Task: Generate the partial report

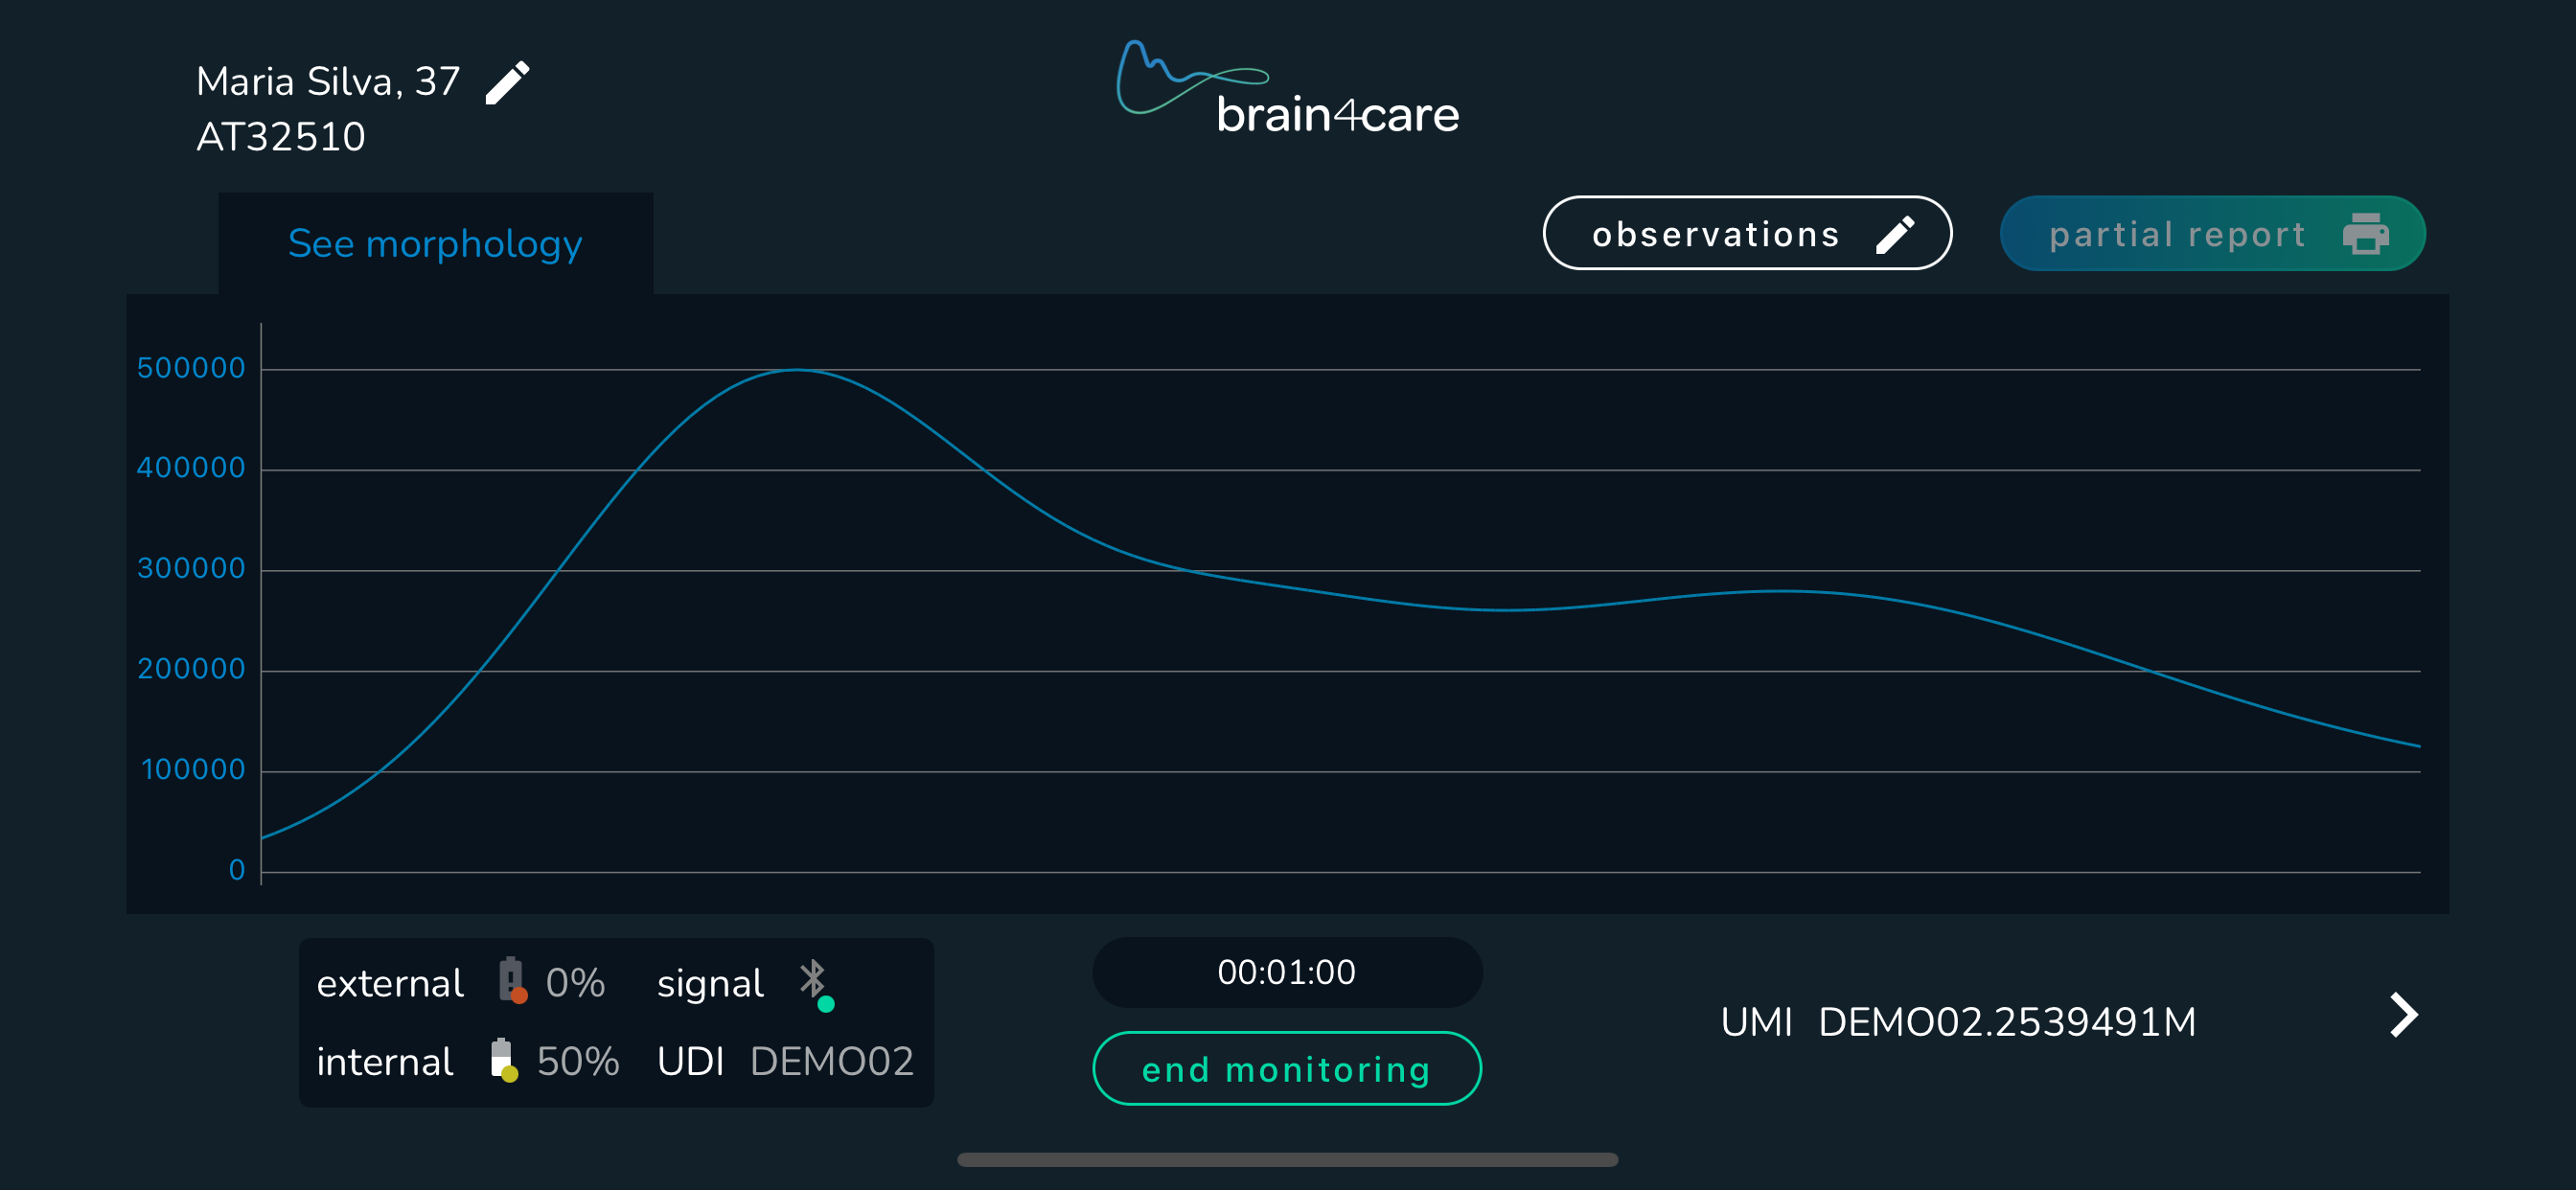Action: tap(2212, 233)
